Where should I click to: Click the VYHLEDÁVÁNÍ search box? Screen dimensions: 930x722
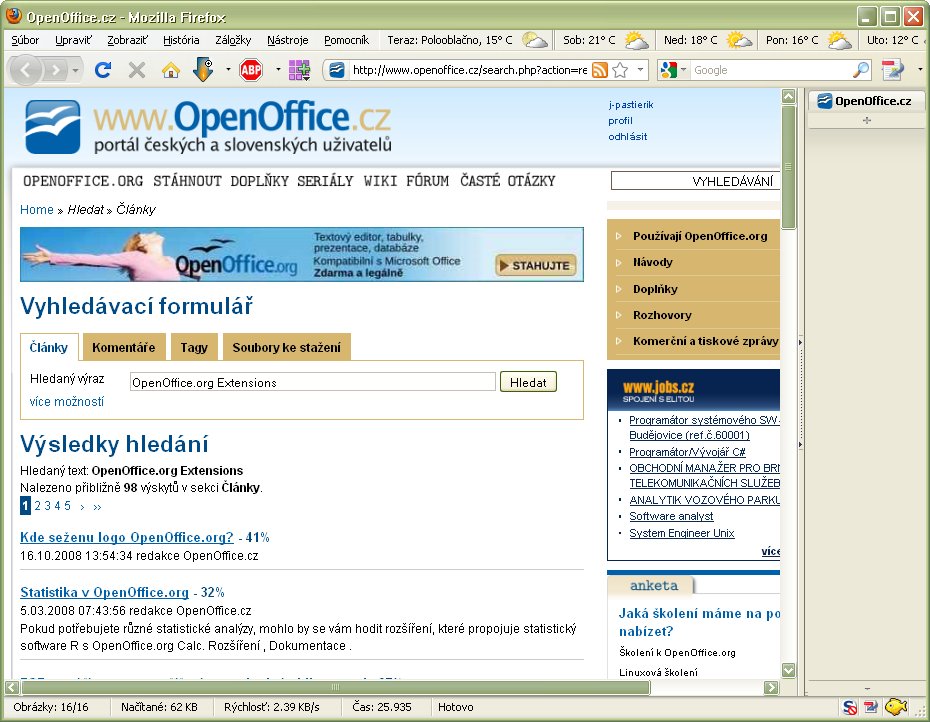click(x=695, y=181)
